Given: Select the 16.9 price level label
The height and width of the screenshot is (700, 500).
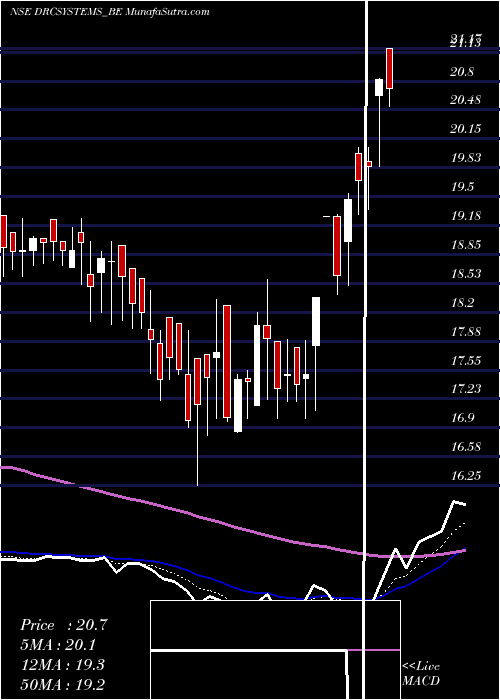Looking at the screenshot, I should 463,418.
